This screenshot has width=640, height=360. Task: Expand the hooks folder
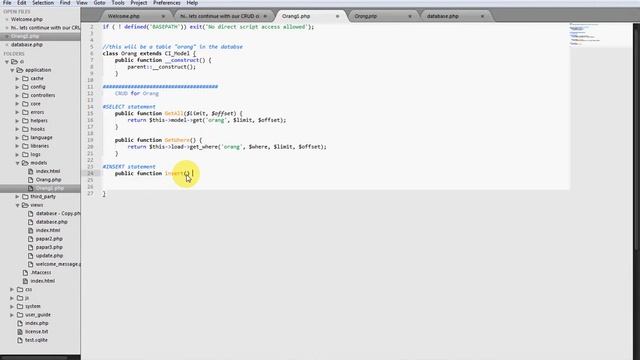coord(17,129)
